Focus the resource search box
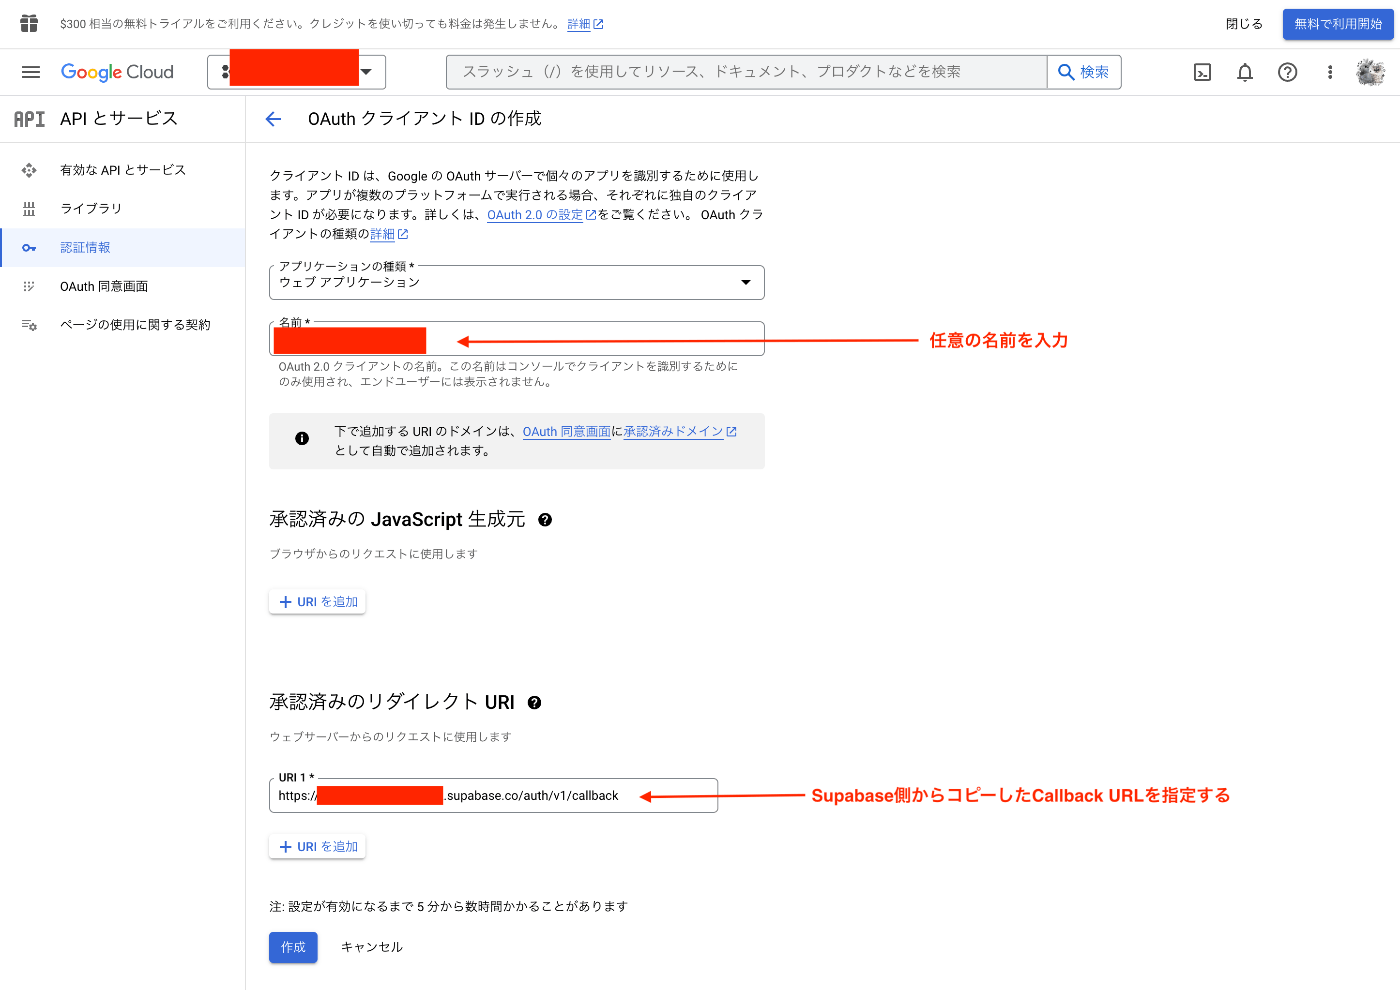 [746, 72]
